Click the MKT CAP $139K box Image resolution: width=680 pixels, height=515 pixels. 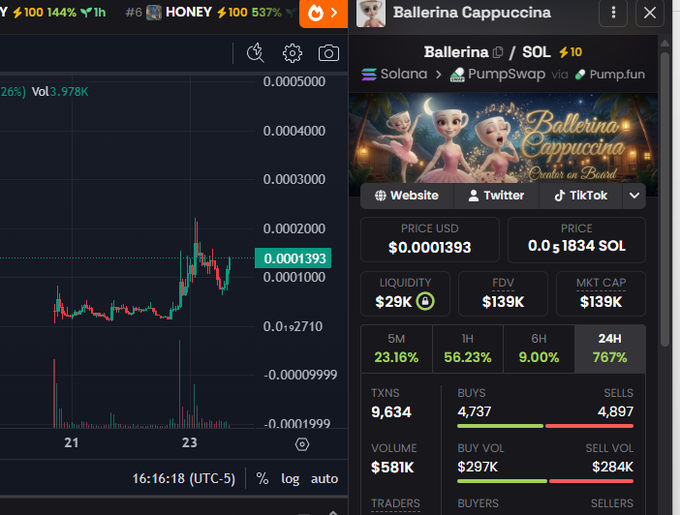point(601,294)
